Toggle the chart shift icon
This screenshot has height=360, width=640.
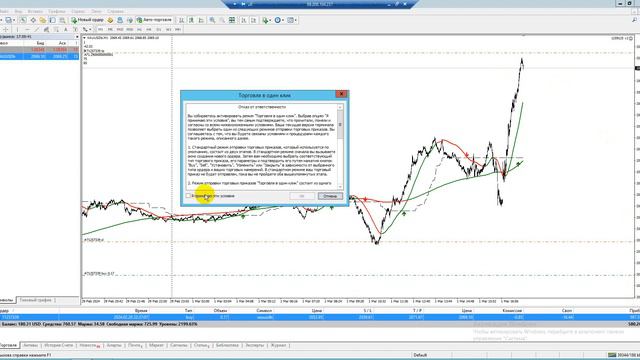click(253, 20)
